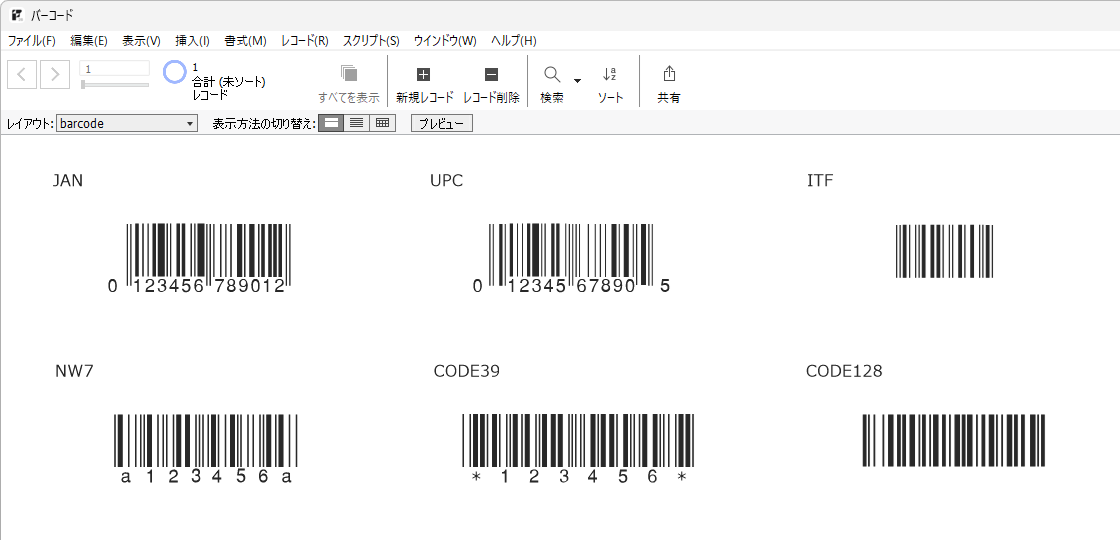
Task: Open the 表示(V) menu
Action: coord(141,41)
